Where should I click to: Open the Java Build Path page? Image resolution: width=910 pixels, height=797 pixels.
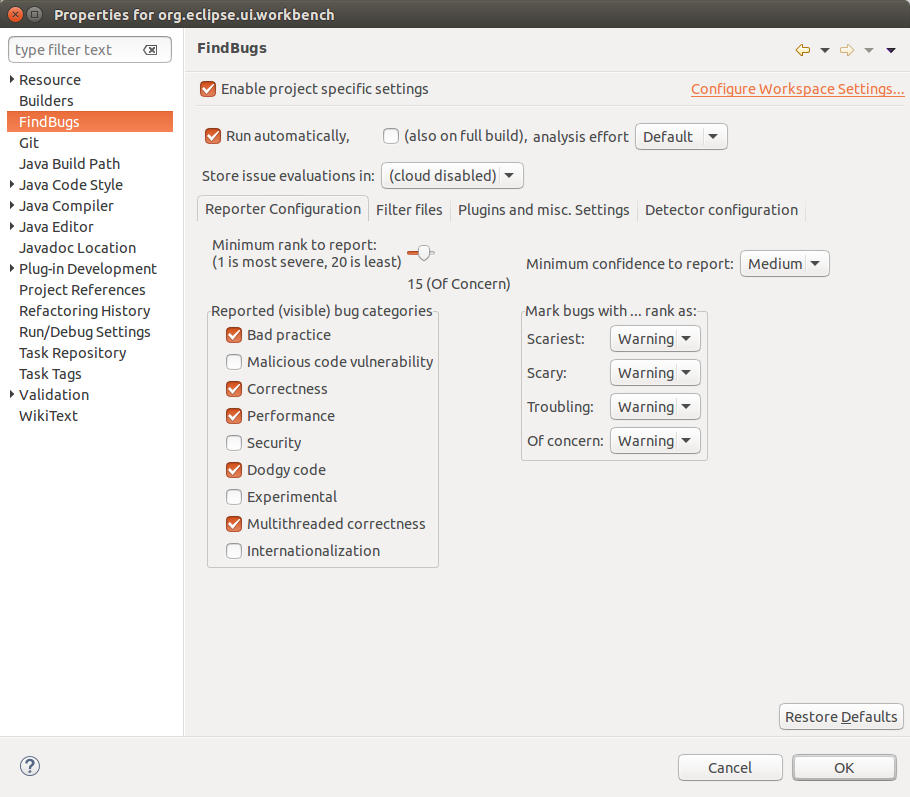click(x=70, y=164)
